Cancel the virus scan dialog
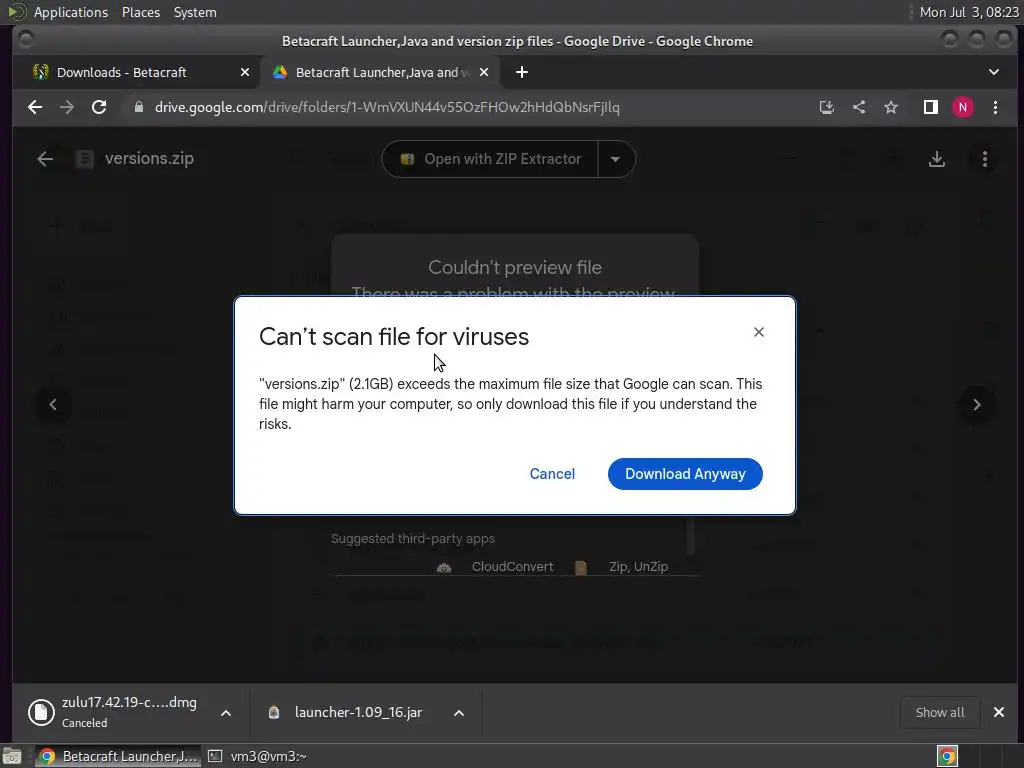The height and width of the screenshot is (768, 1024). click(552, 474)
